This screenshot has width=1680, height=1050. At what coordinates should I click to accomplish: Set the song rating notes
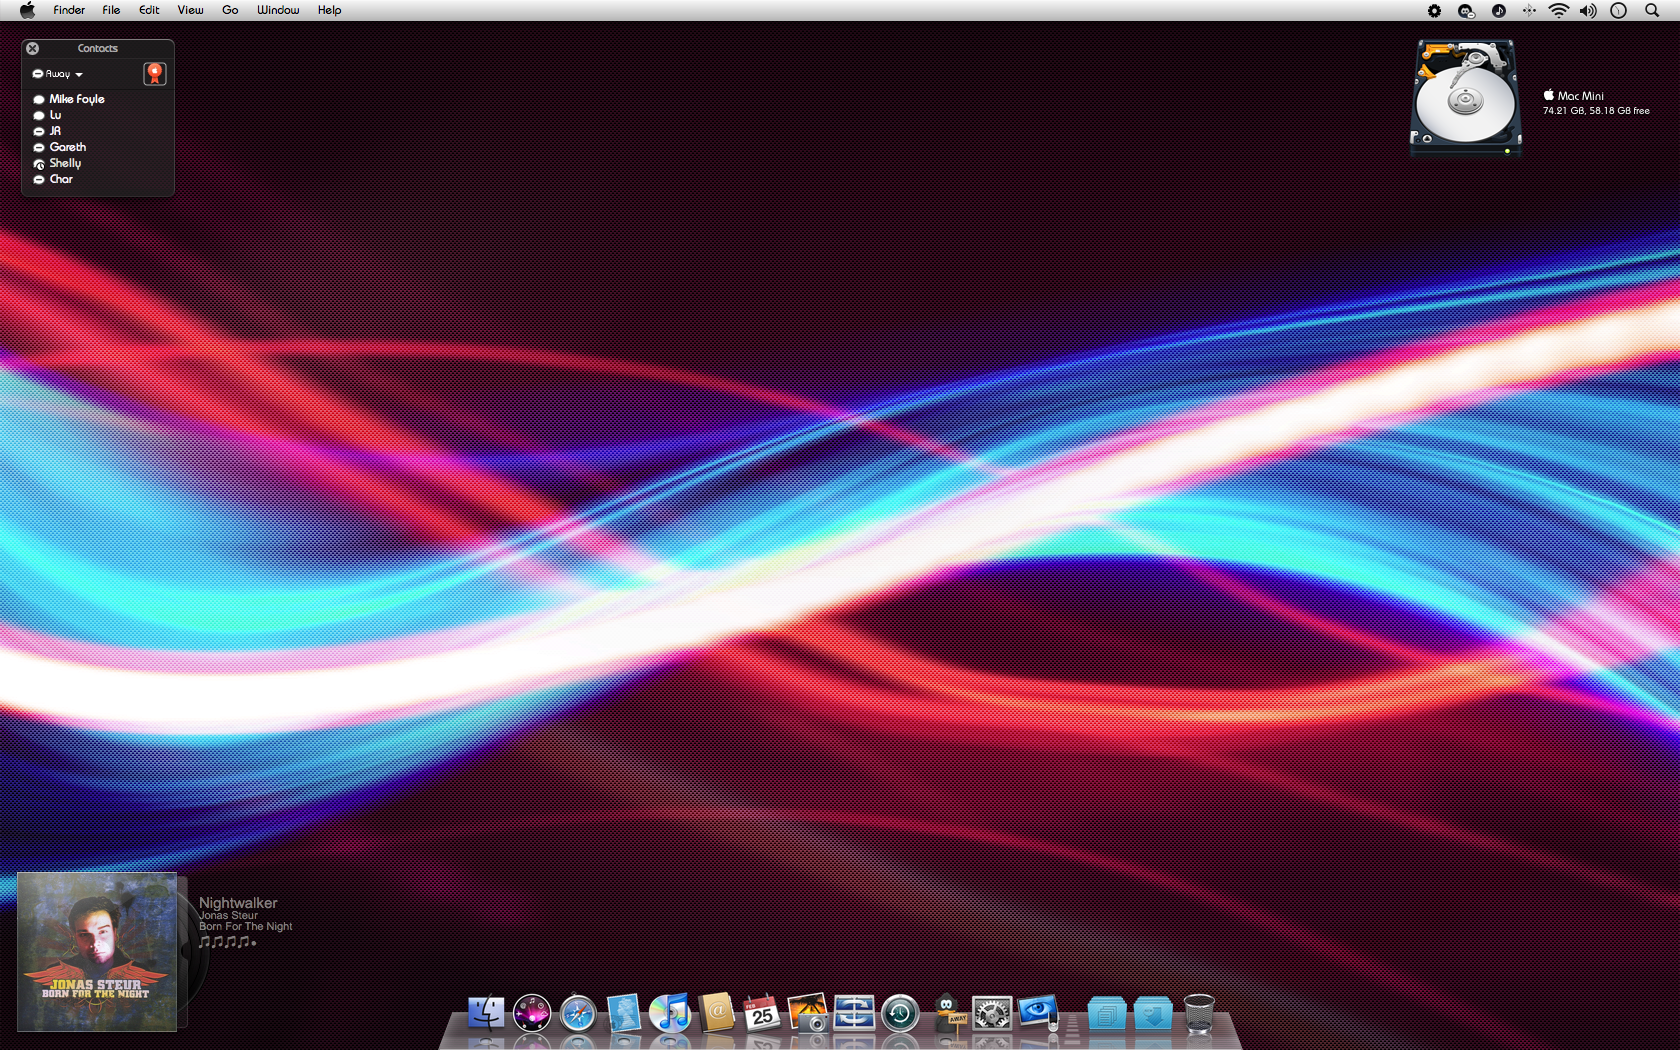pos(227,942)
